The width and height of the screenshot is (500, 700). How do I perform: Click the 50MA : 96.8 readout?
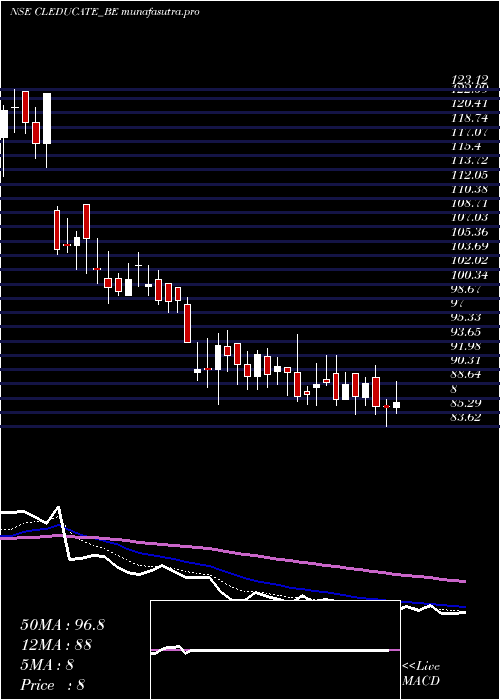pyautogui.click(x=62, y=625)
